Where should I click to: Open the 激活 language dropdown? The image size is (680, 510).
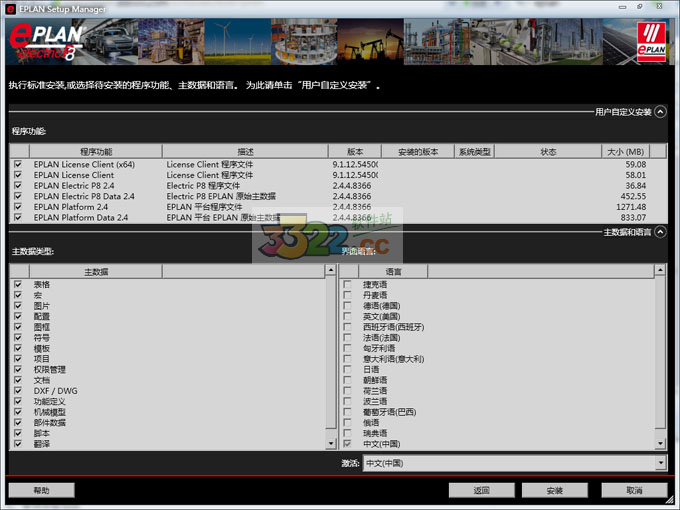pyautogui.click(x=660, y=463)
